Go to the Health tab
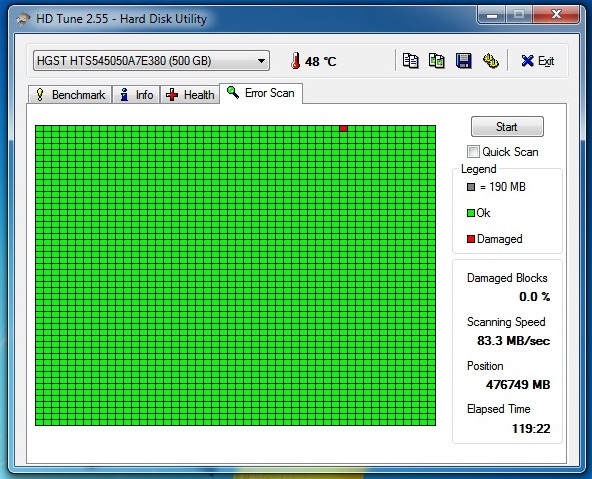The width and height of the screenshot is (592, 479). [190, 95]
